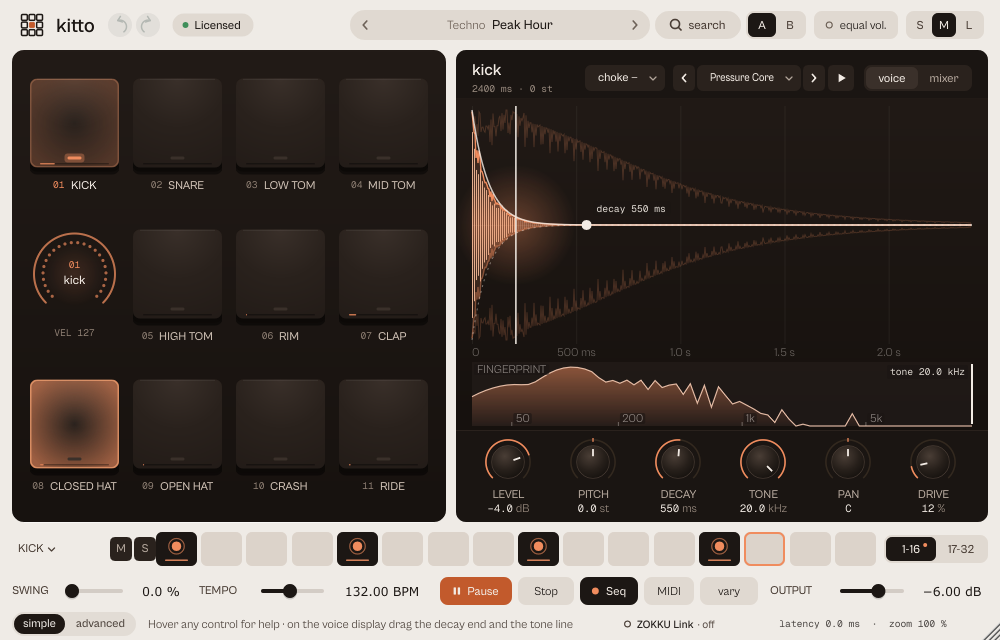Preview the Pressure Core sample
Viewport: 1000px width, 640px height.
click(x=841, y=78)
